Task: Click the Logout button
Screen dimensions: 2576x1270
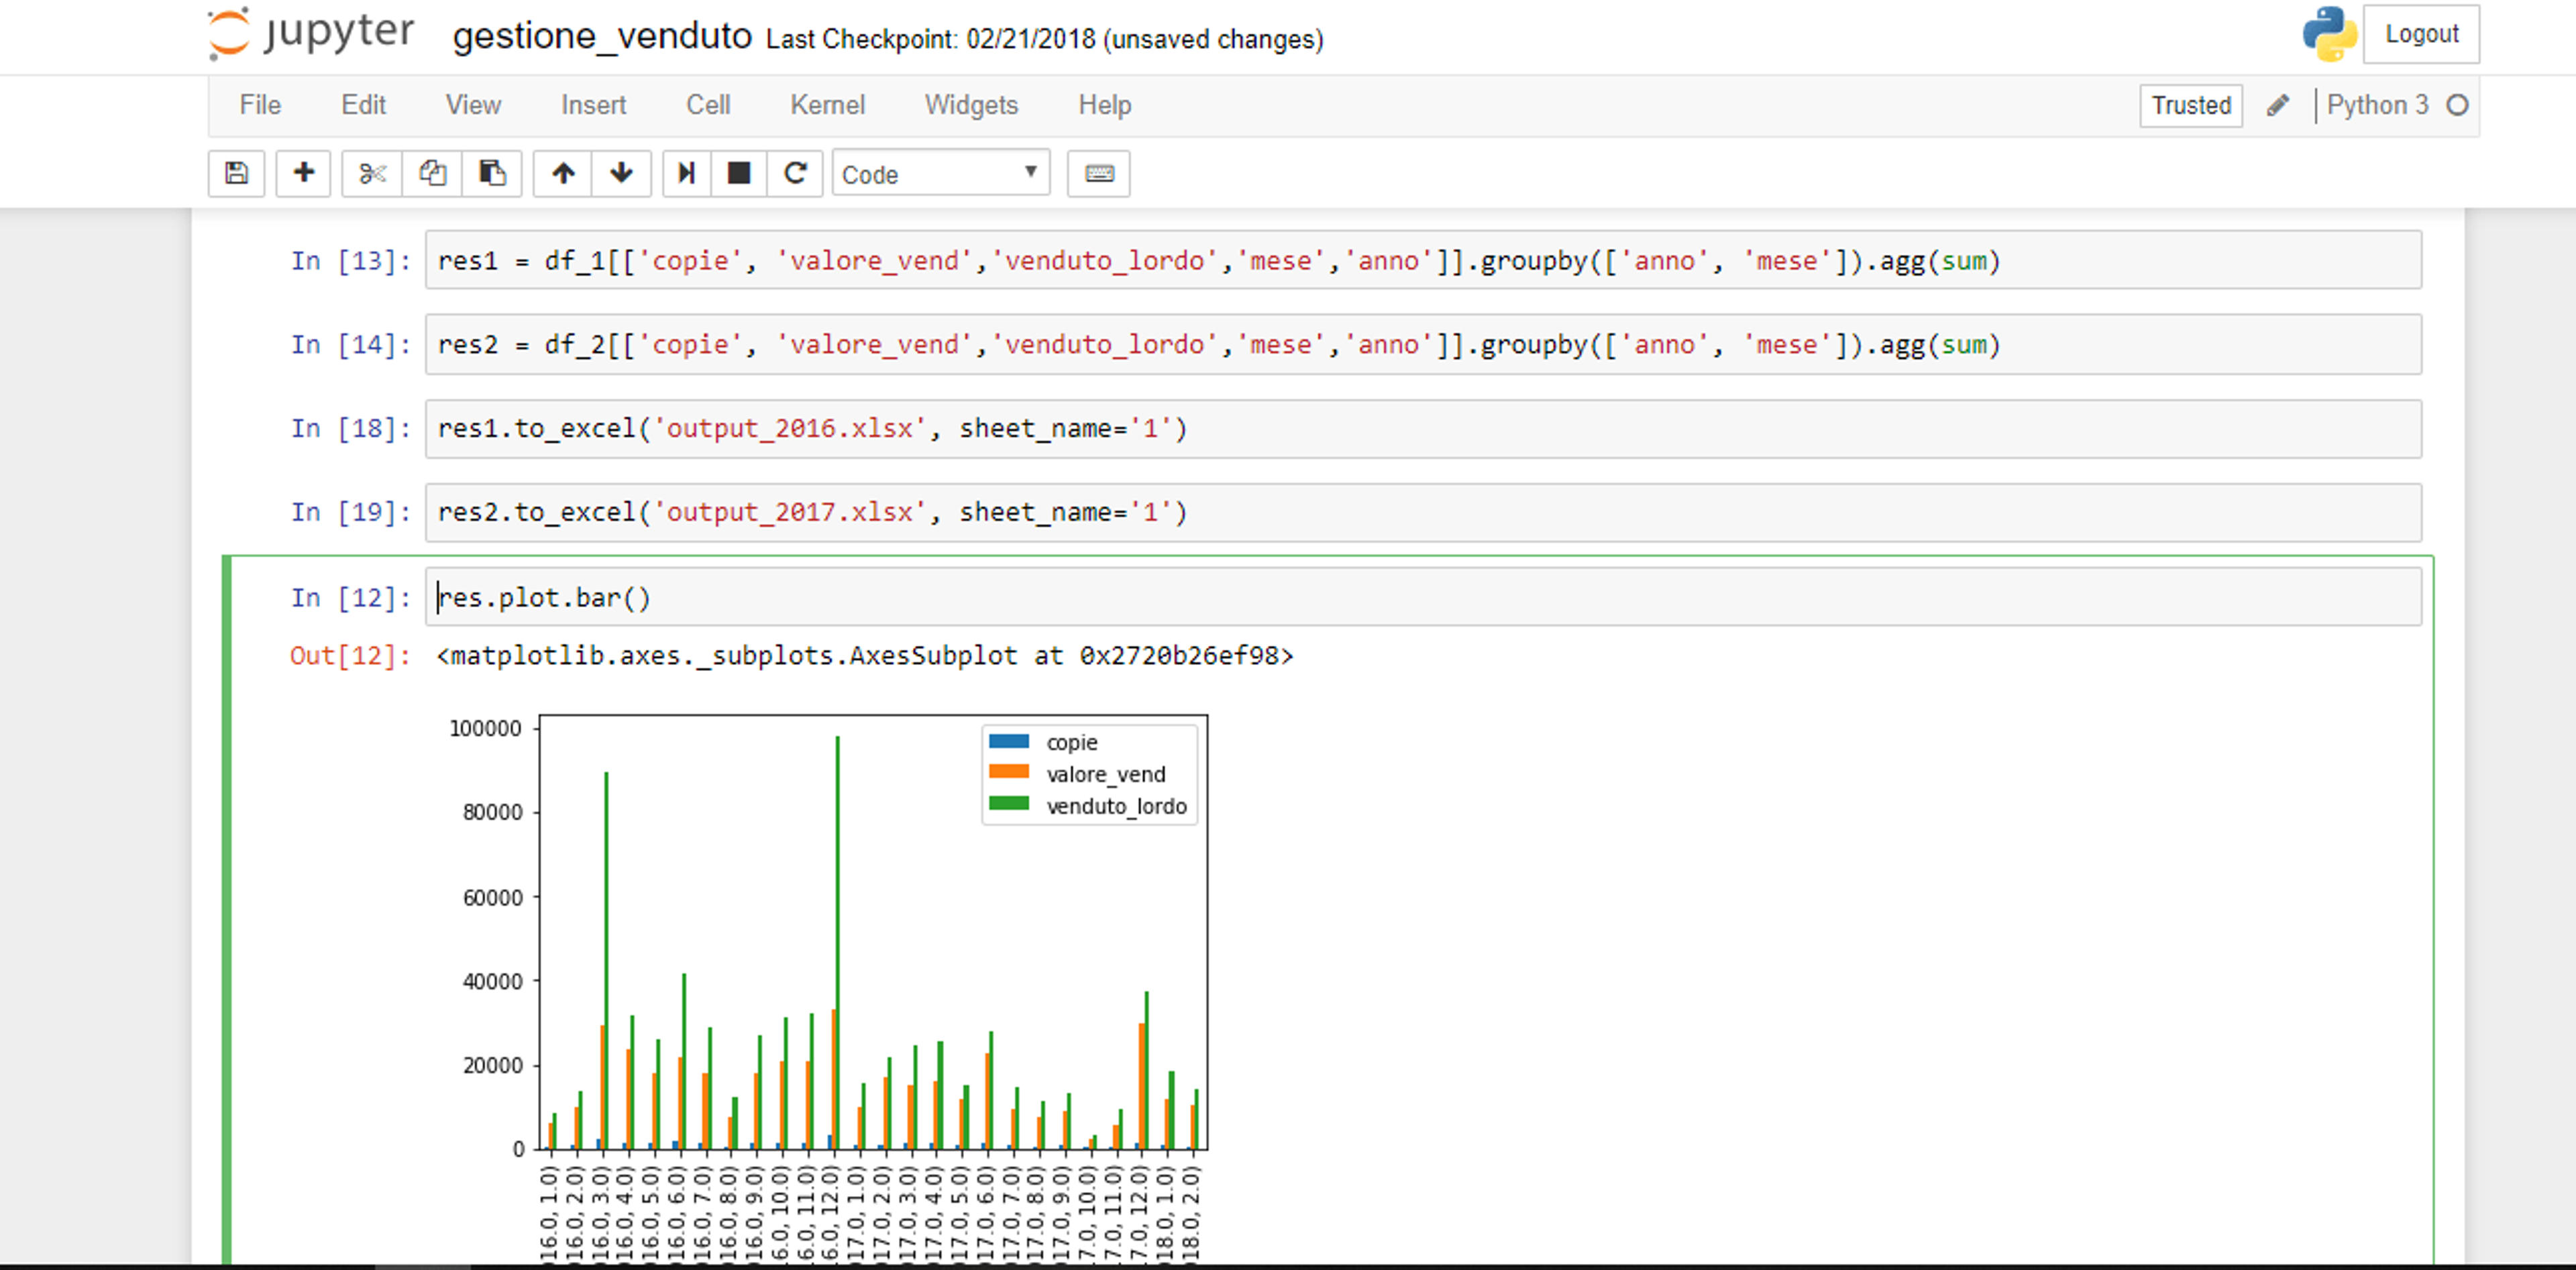Action: coord(2421,34)
